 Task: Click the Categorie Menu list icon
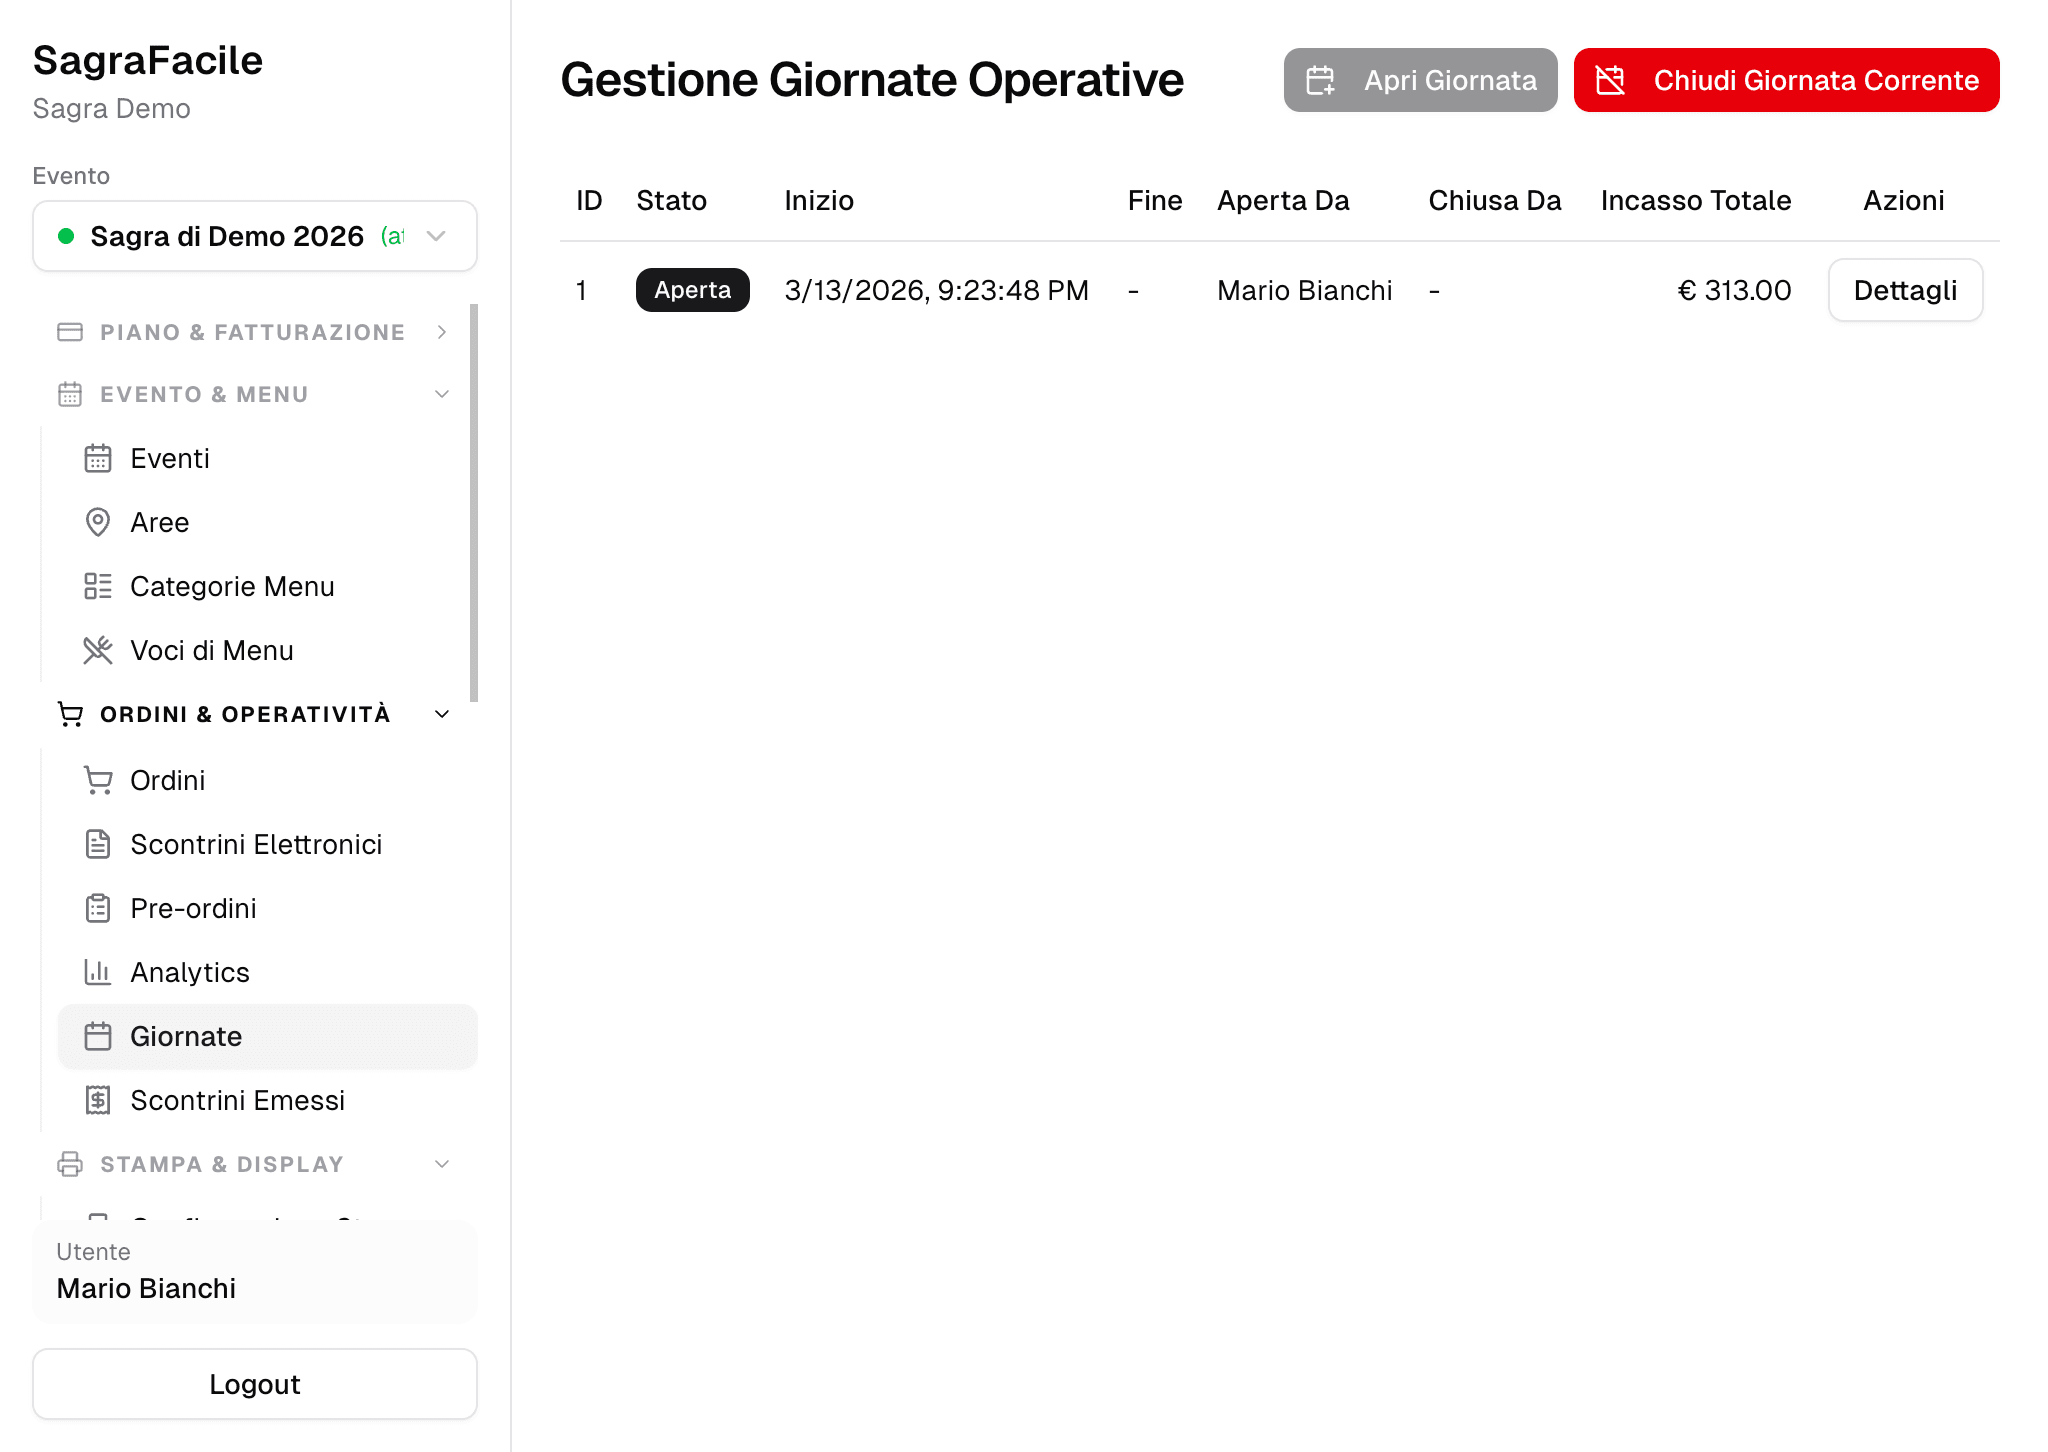pyautogui.click(x=98, y=586)
